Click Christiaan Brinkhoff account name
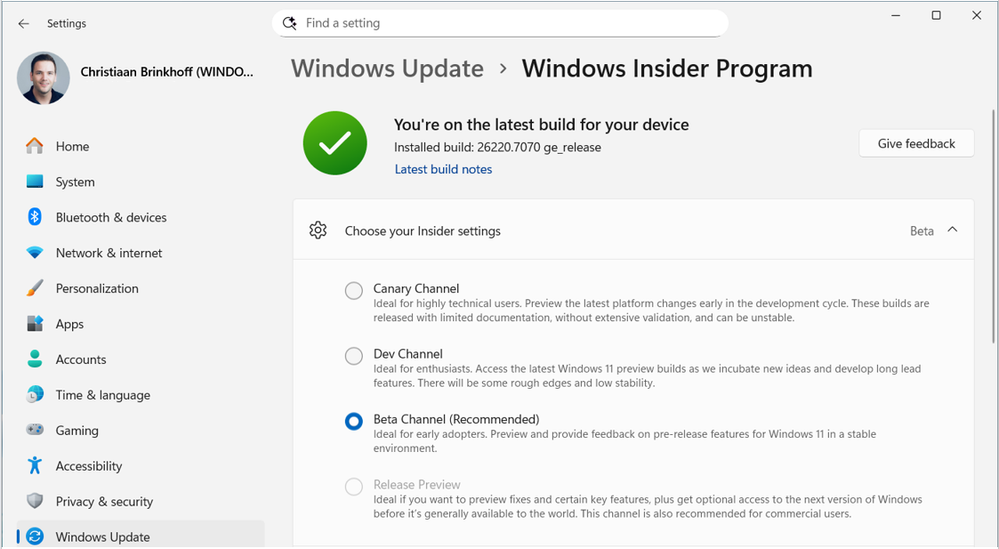The width and height of the screenshot is (999, 549). (167, 72)
